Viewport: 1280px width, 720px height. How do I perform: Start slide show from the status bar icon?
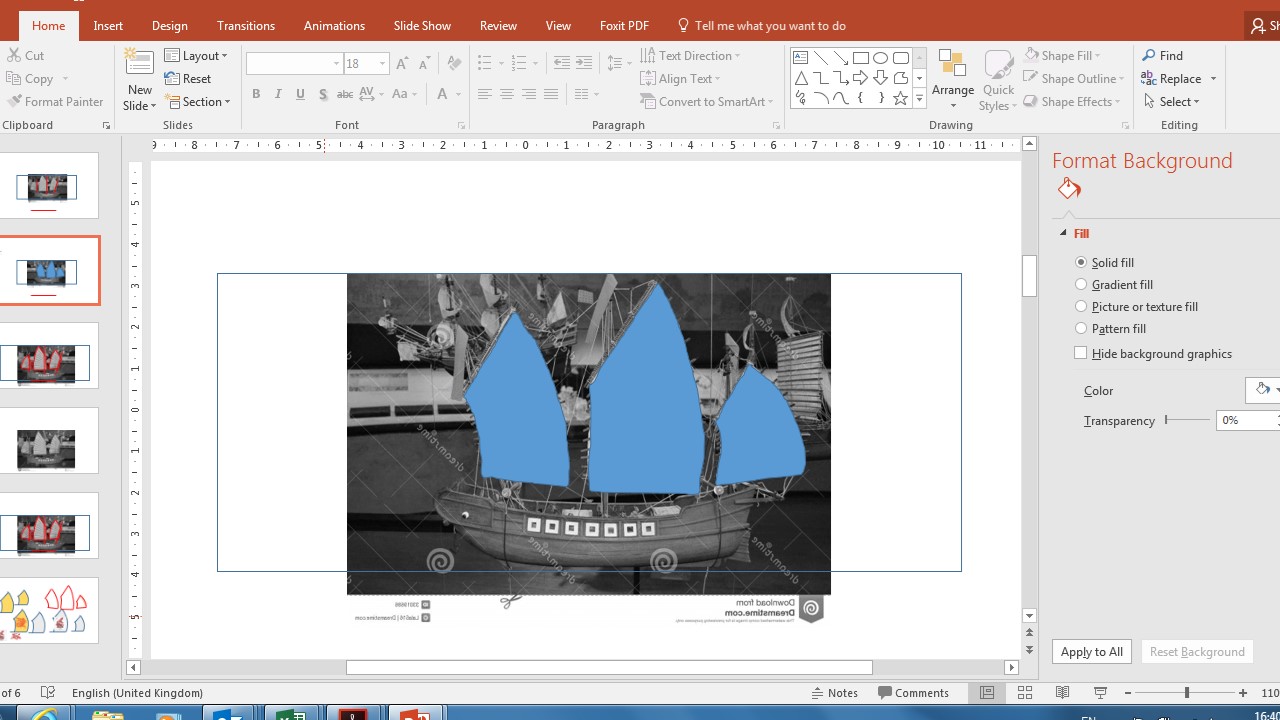[1100, 693]
